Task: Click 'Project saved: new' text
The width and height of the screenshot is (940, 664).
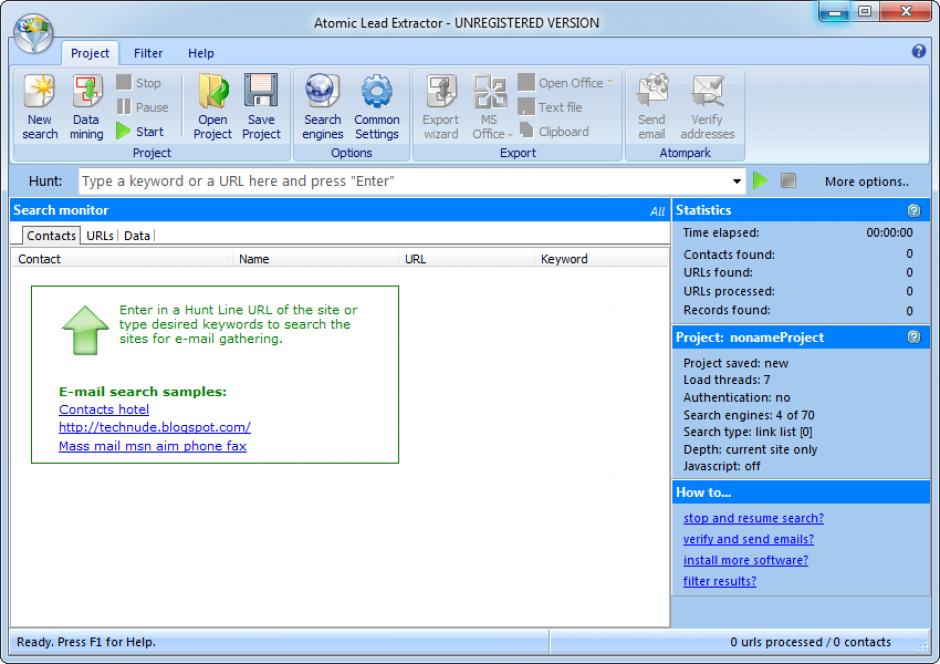Action: (x=736, y=363)
